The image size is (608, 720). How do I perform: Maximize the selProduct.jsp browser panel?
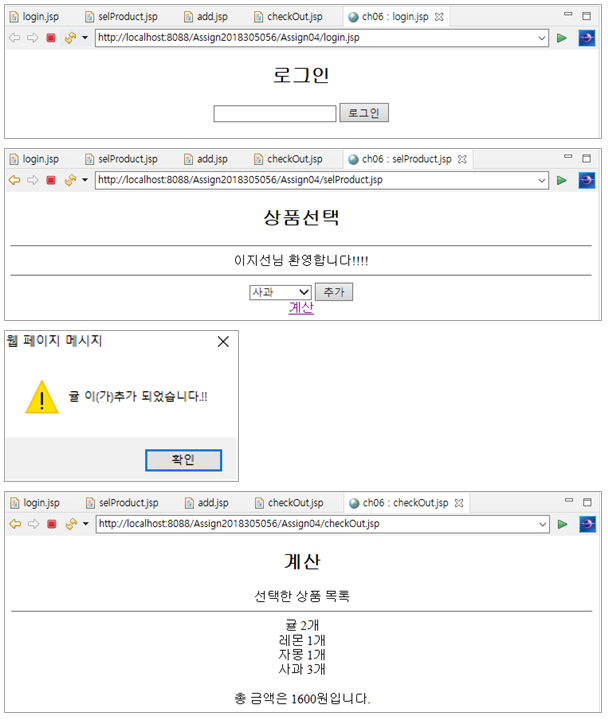click(586, 158)
